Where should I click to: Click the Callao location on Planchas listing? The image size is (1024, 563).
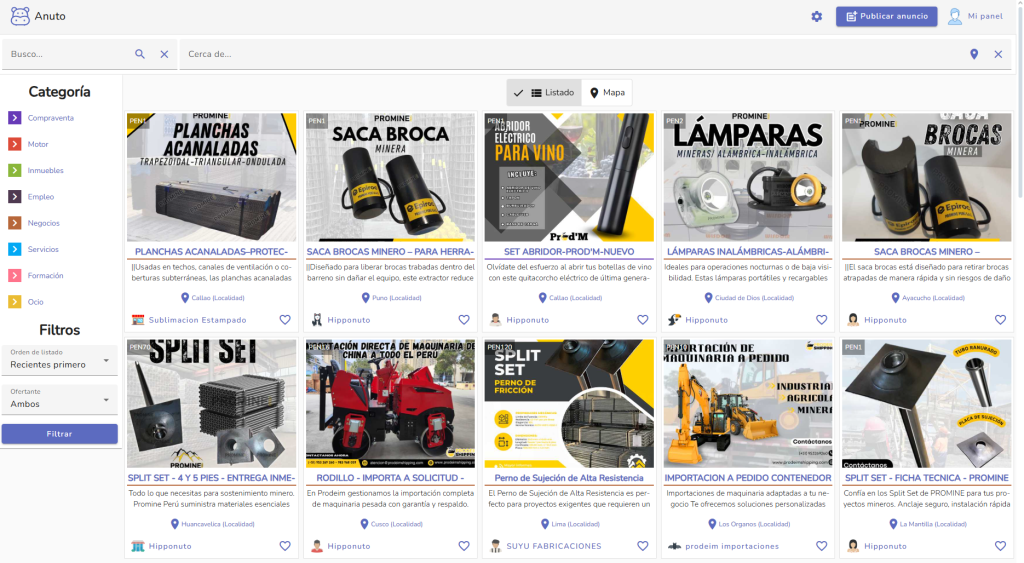(x=212, y=298)
